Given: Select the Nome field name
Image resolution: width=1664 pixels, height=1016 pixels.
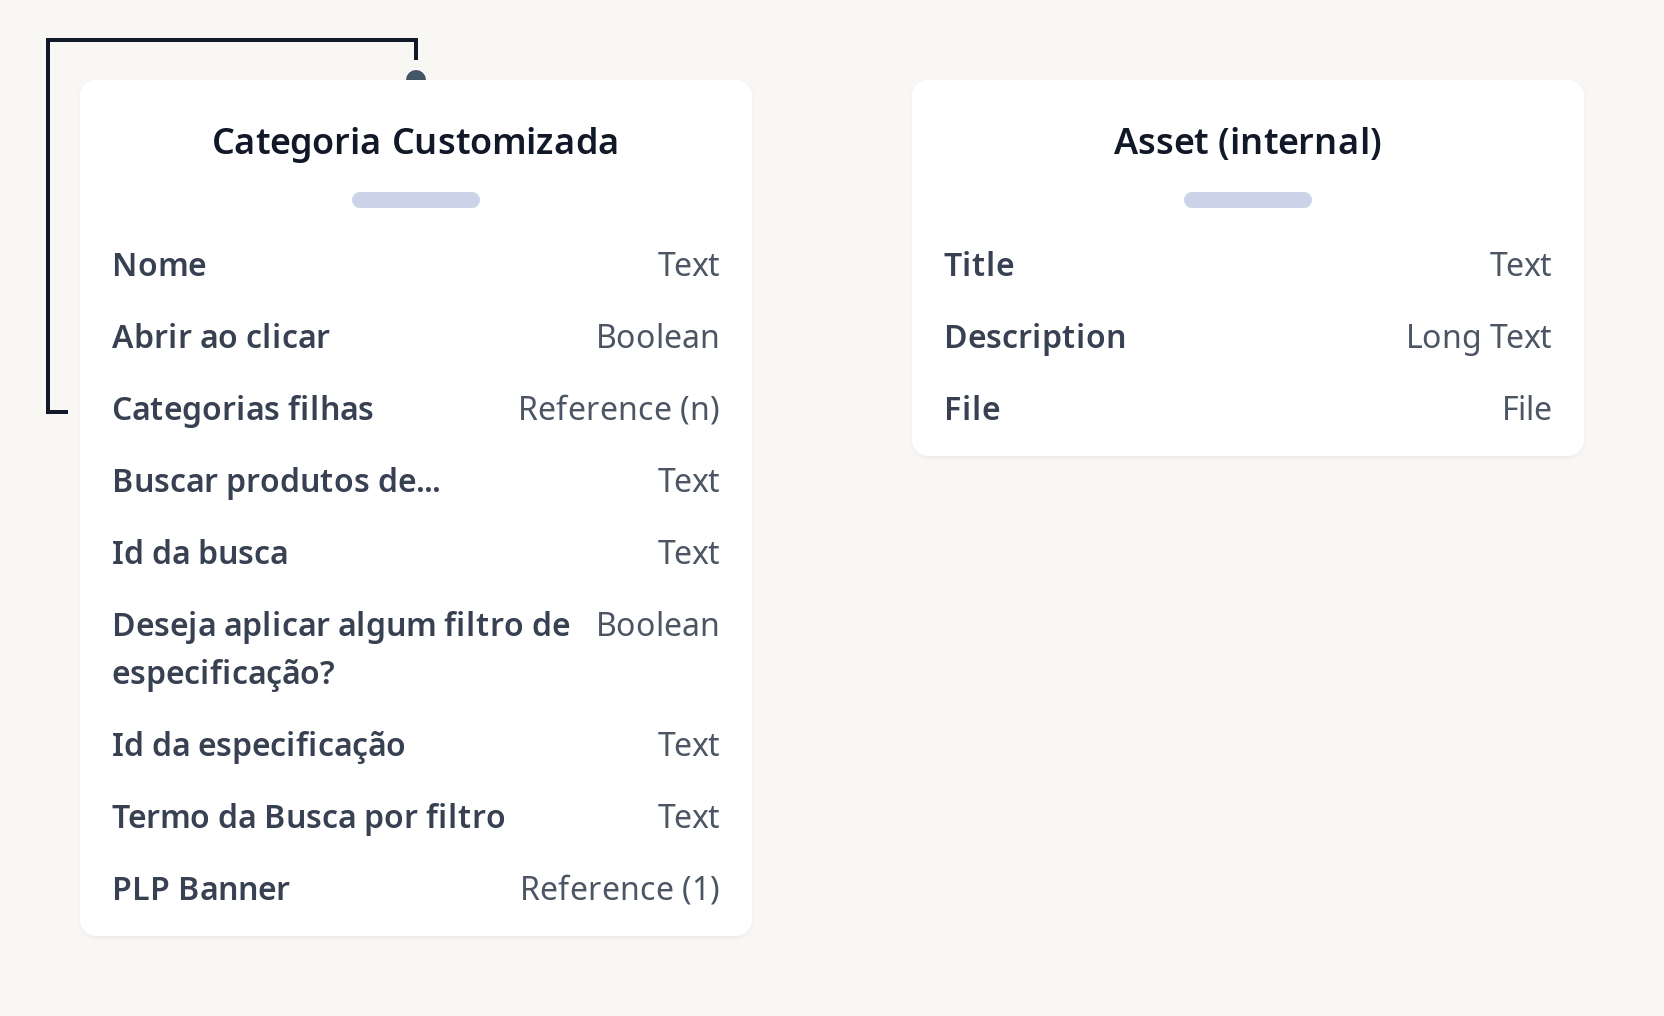Looking at the screenshot, I should tap(159, 265).
